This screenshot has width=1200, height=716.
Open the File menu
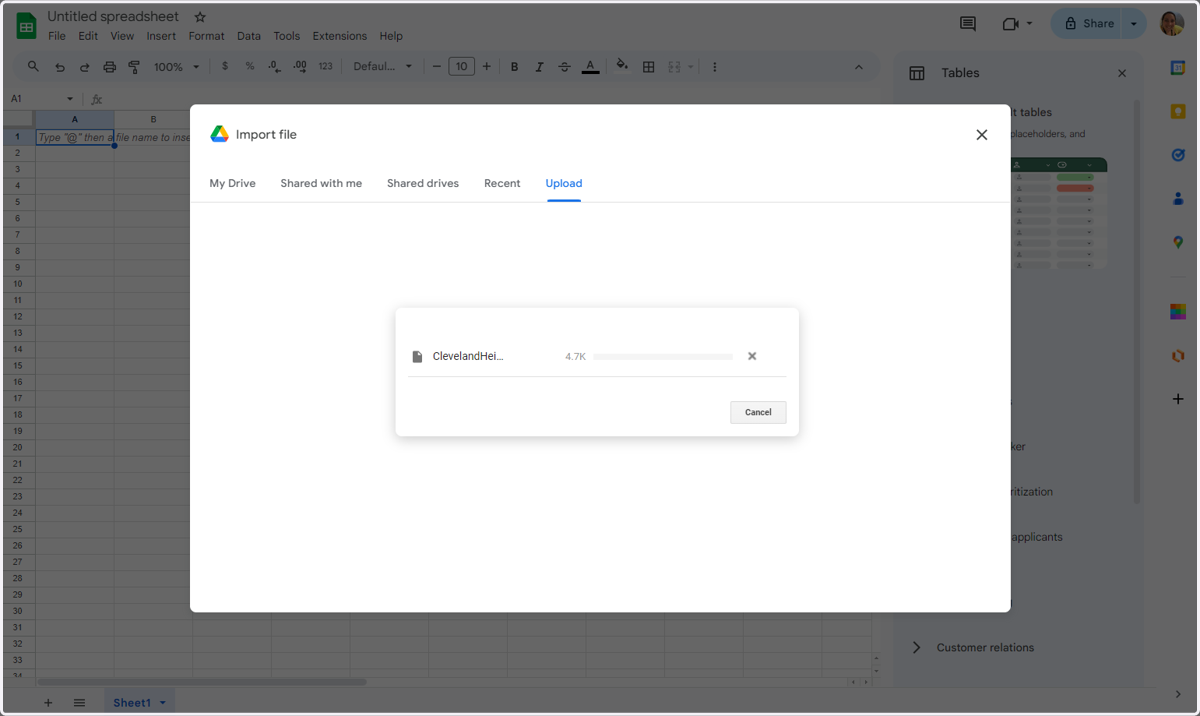pos(57,36)
